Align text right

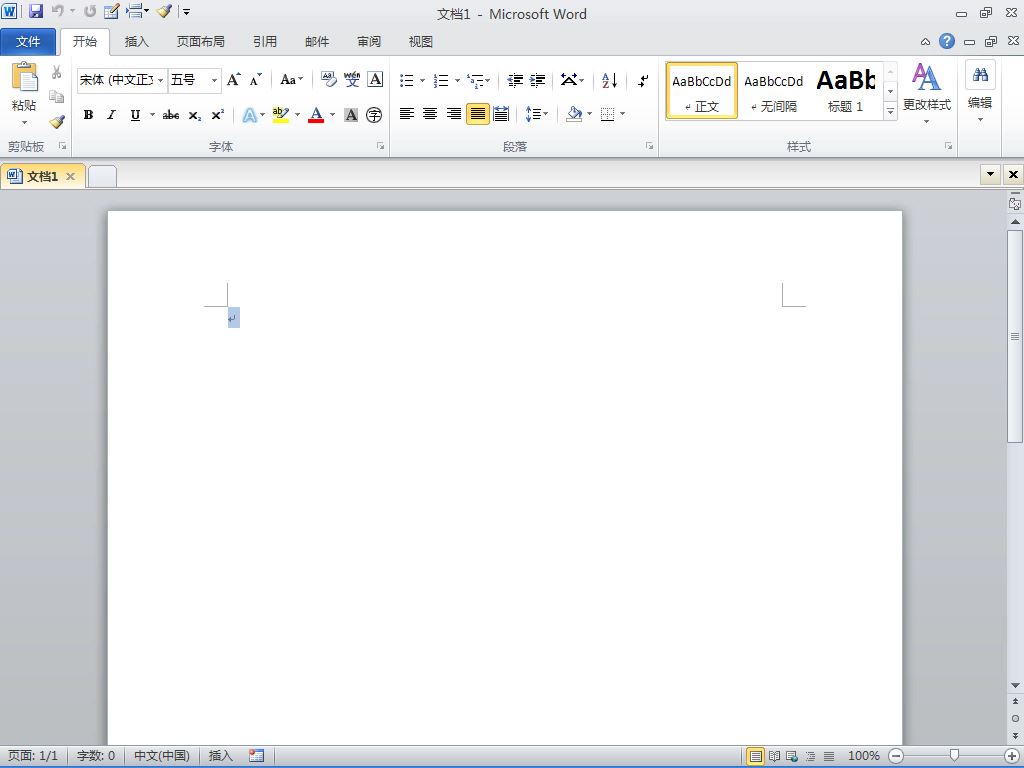453,114
